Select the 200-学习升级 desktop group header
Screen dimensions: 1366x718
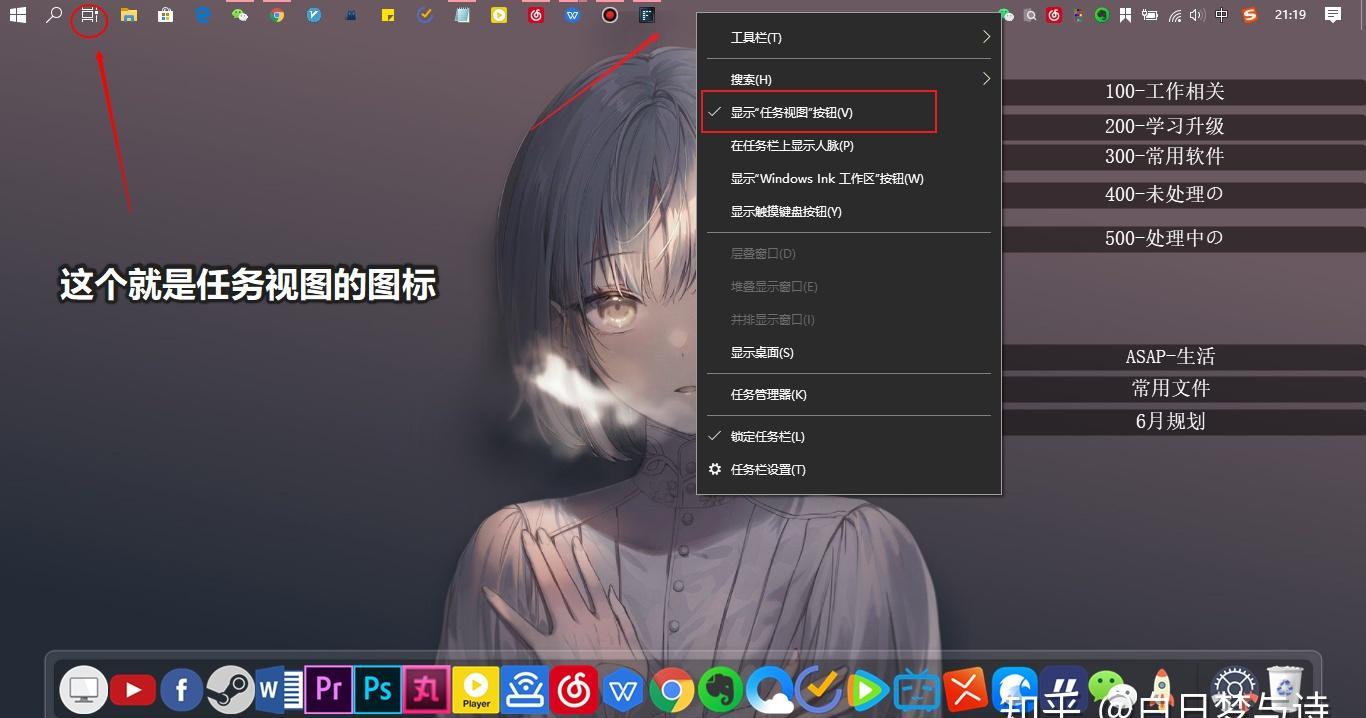point(1164,126)
